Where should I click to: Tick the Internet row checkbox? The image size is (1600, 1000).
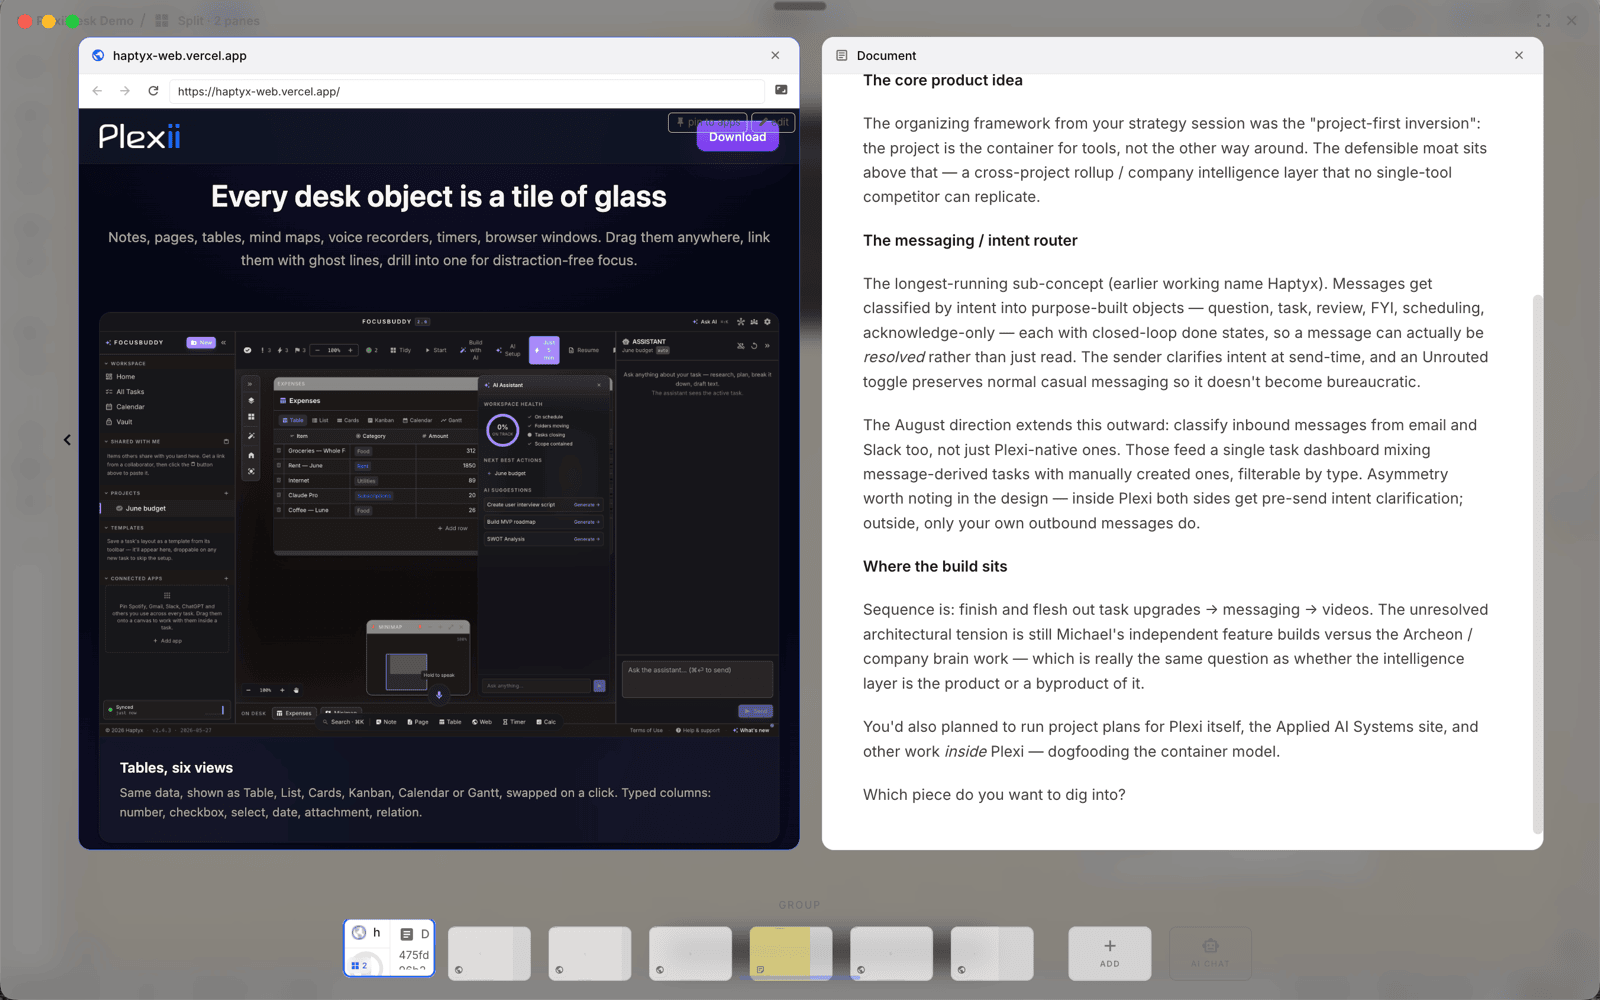pos(279,481)
